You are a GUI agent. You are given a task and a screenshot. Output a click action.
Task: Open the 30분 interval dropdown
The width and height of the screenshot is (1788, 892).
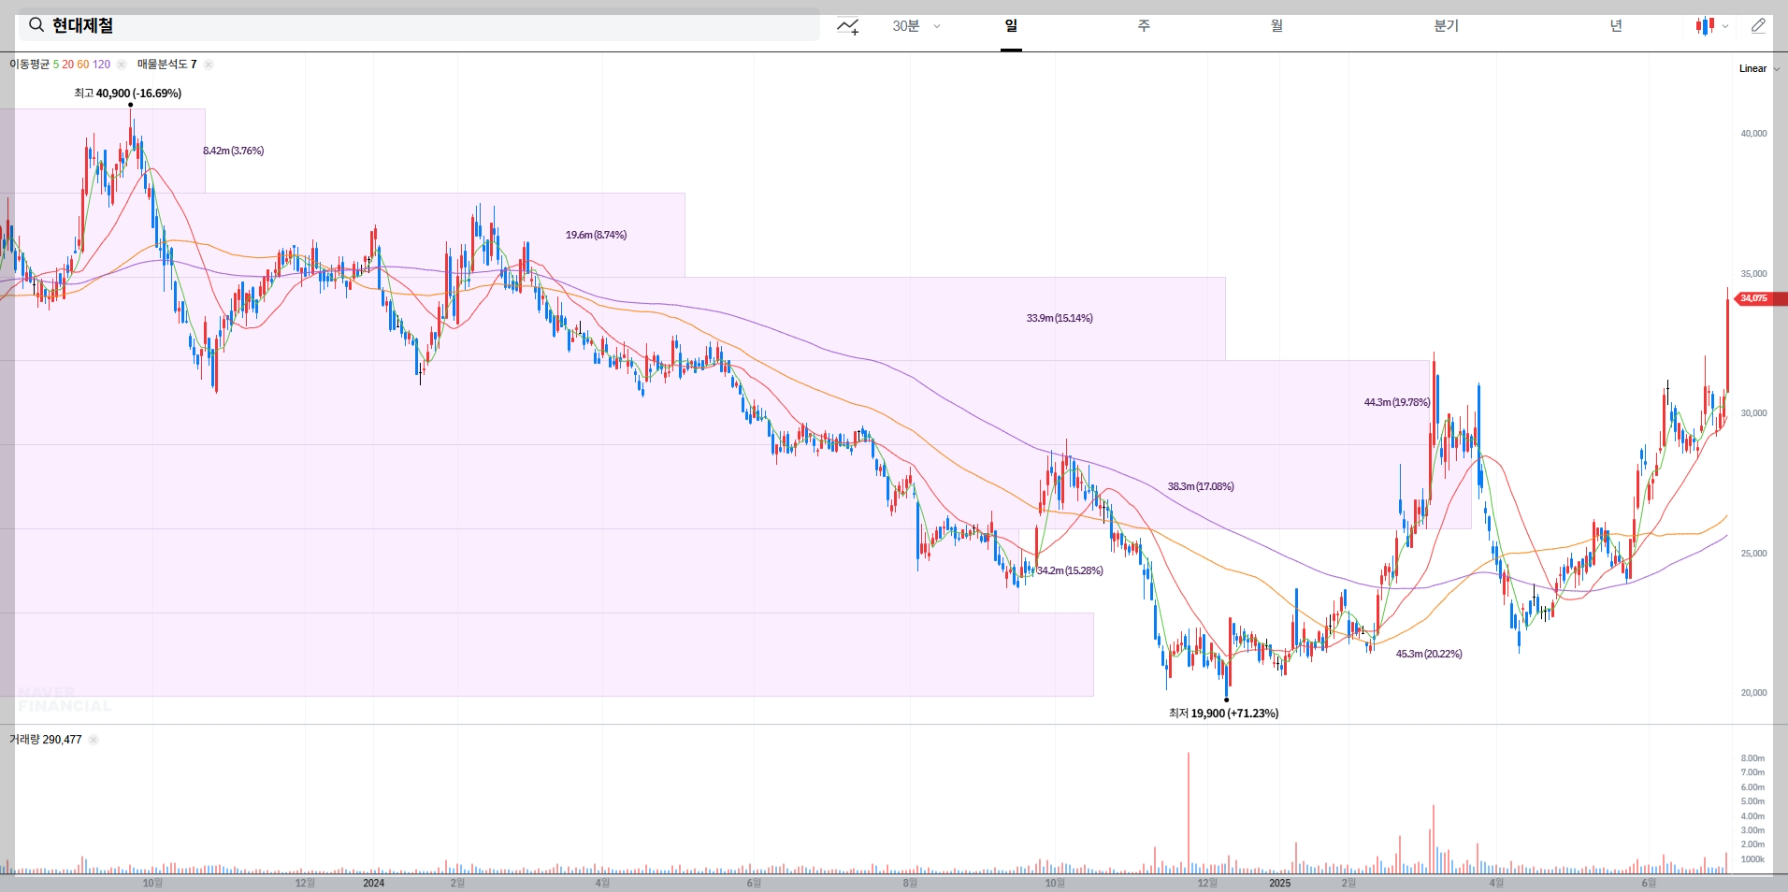[x=916, y=26]
